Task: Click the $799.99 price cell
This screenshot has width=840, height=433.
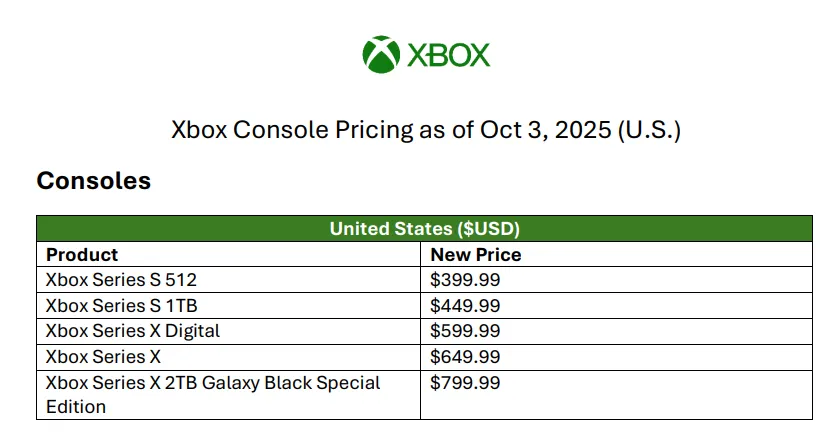Action: [x=465, y=382]
